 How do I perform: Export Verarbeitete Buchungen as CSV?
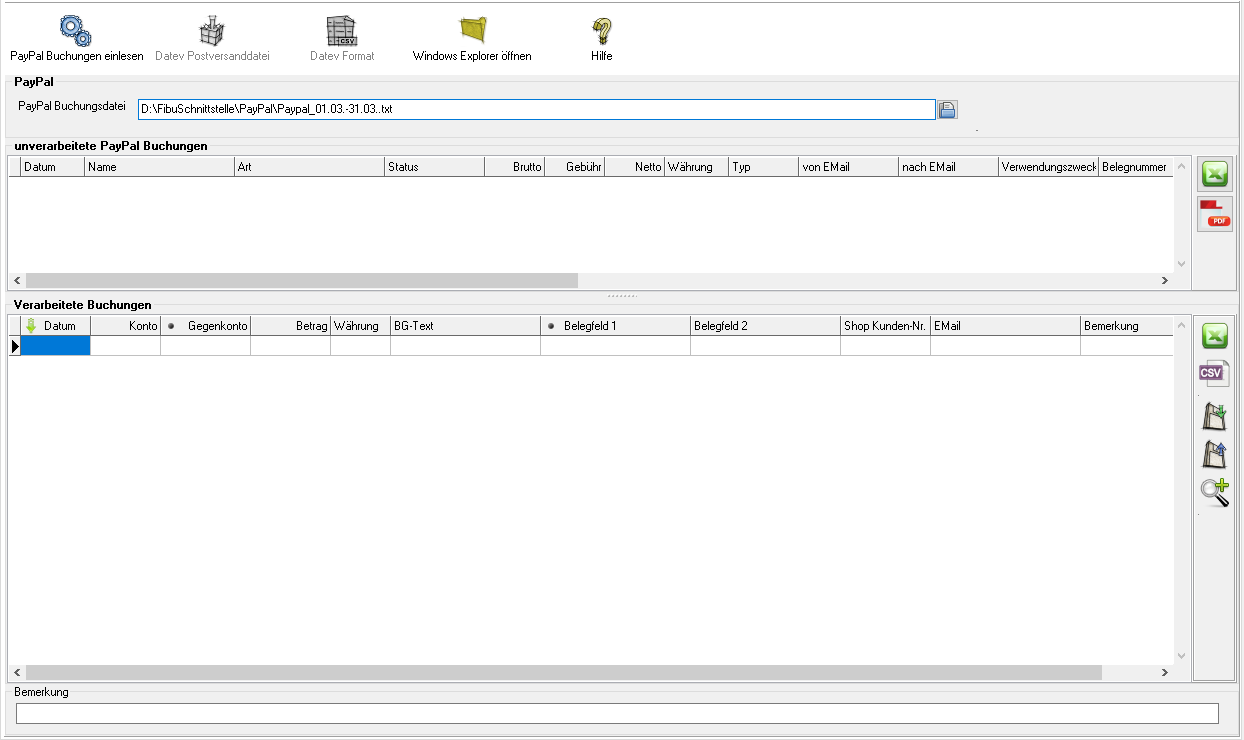coord(1214,375)
